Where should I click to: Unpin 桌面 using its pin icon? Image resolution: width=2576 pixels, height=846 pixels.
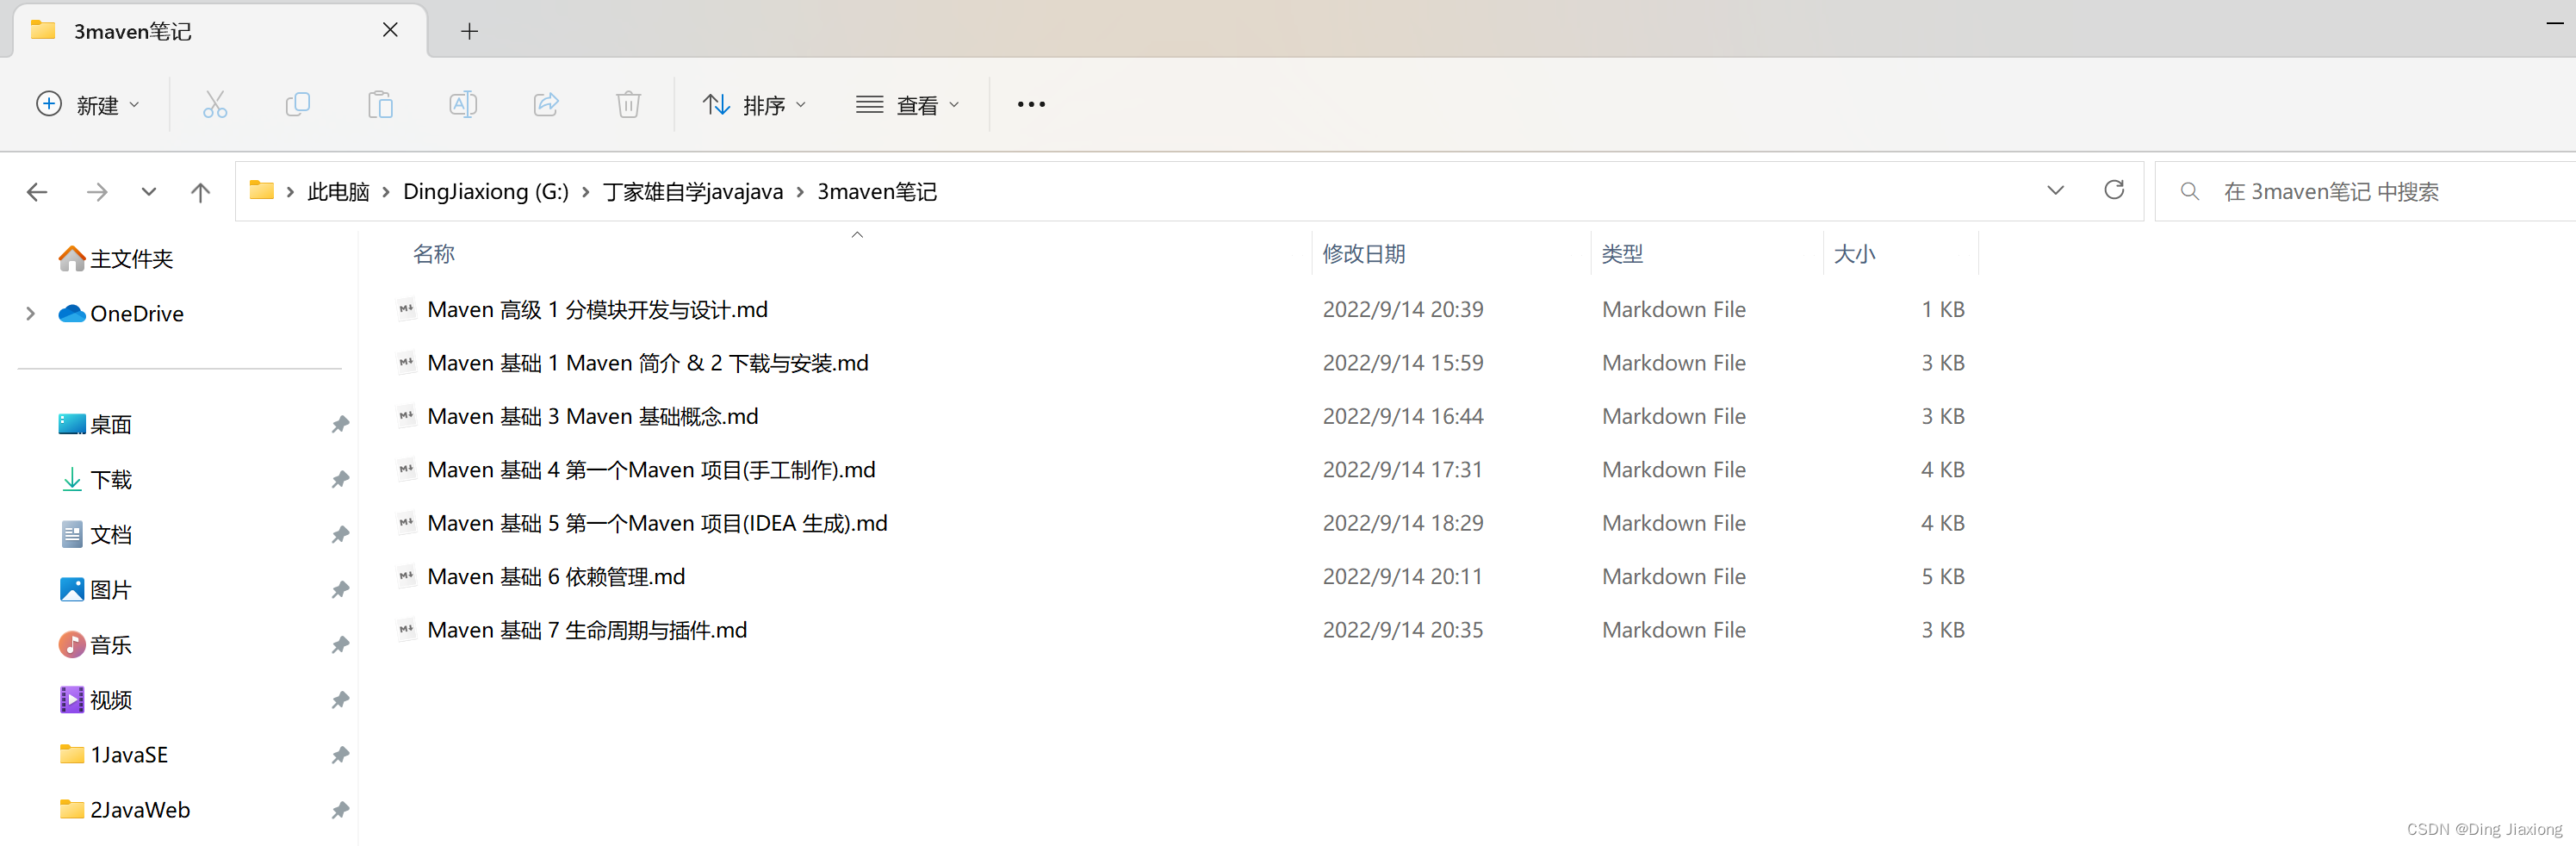(340, 424)
